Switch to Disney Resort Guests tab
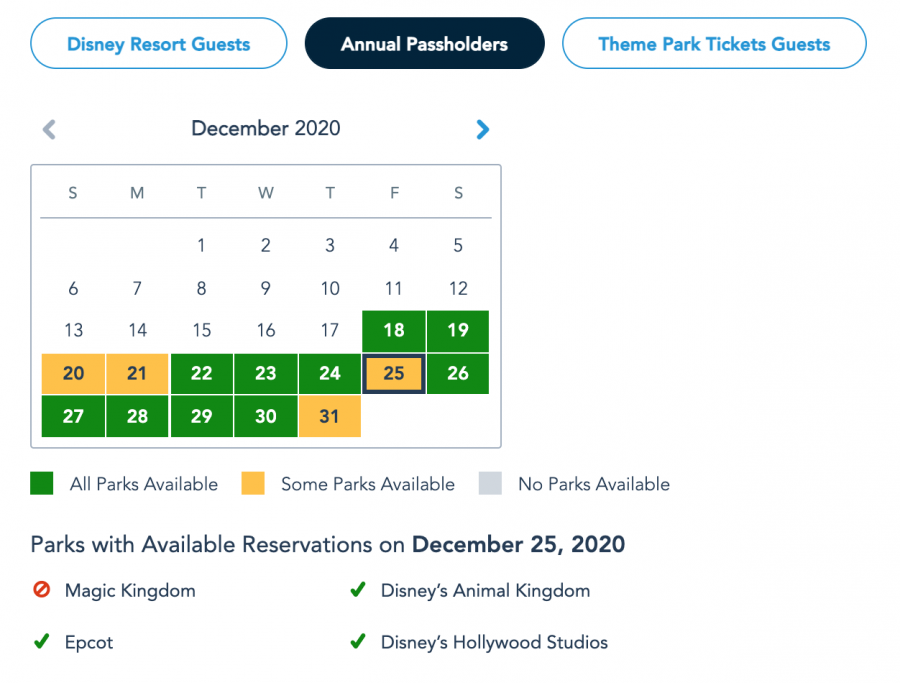900x683 pixels. 158,44
